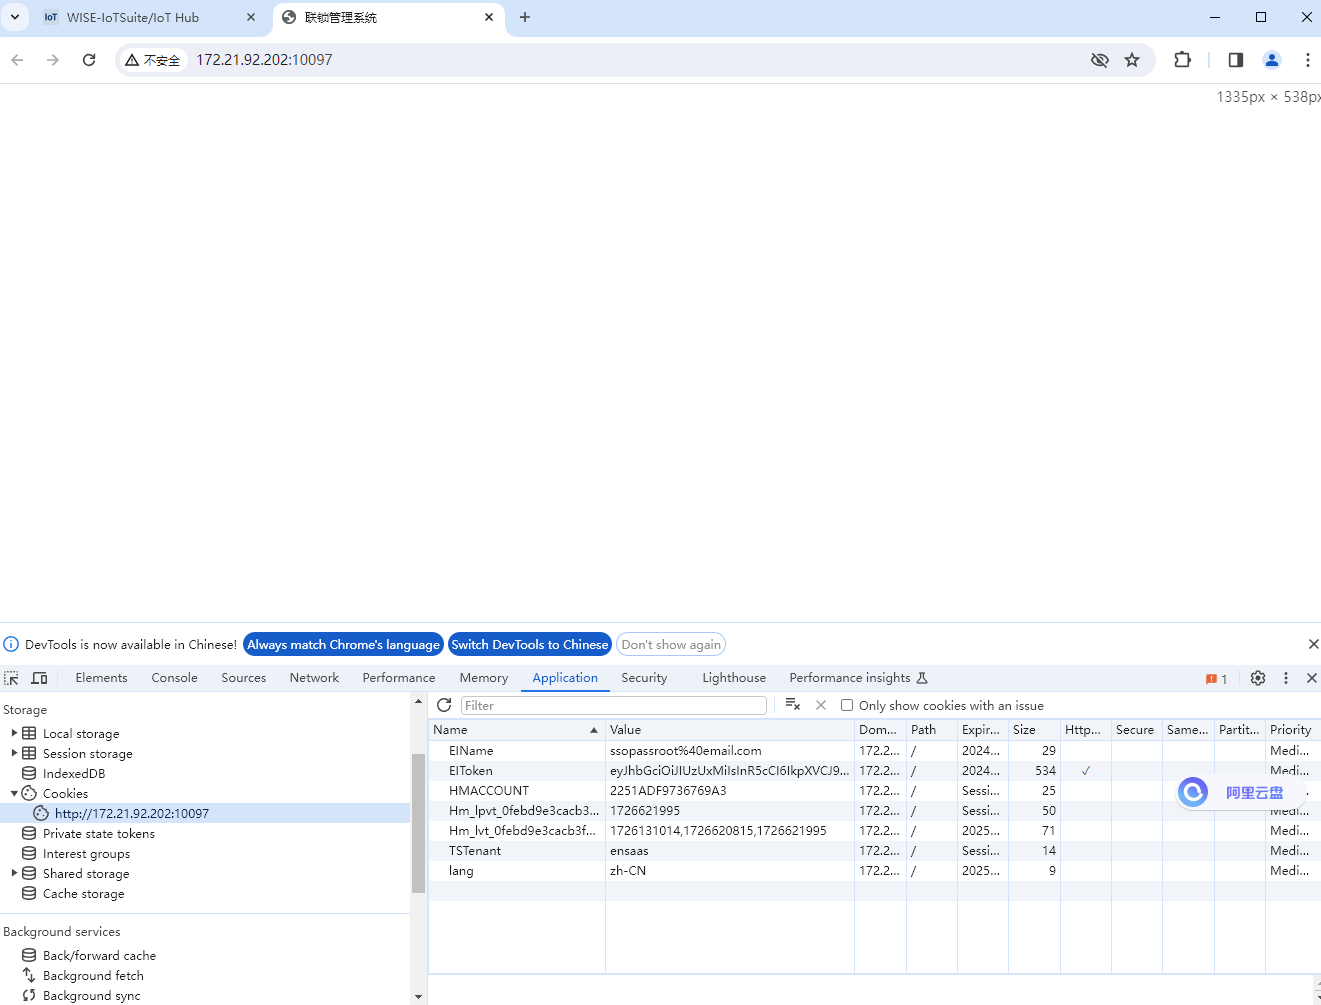Expand the Session storage tree node
Image resolution: width=1321 pixels, height=1005 pixels.
[x=14, y=753]
